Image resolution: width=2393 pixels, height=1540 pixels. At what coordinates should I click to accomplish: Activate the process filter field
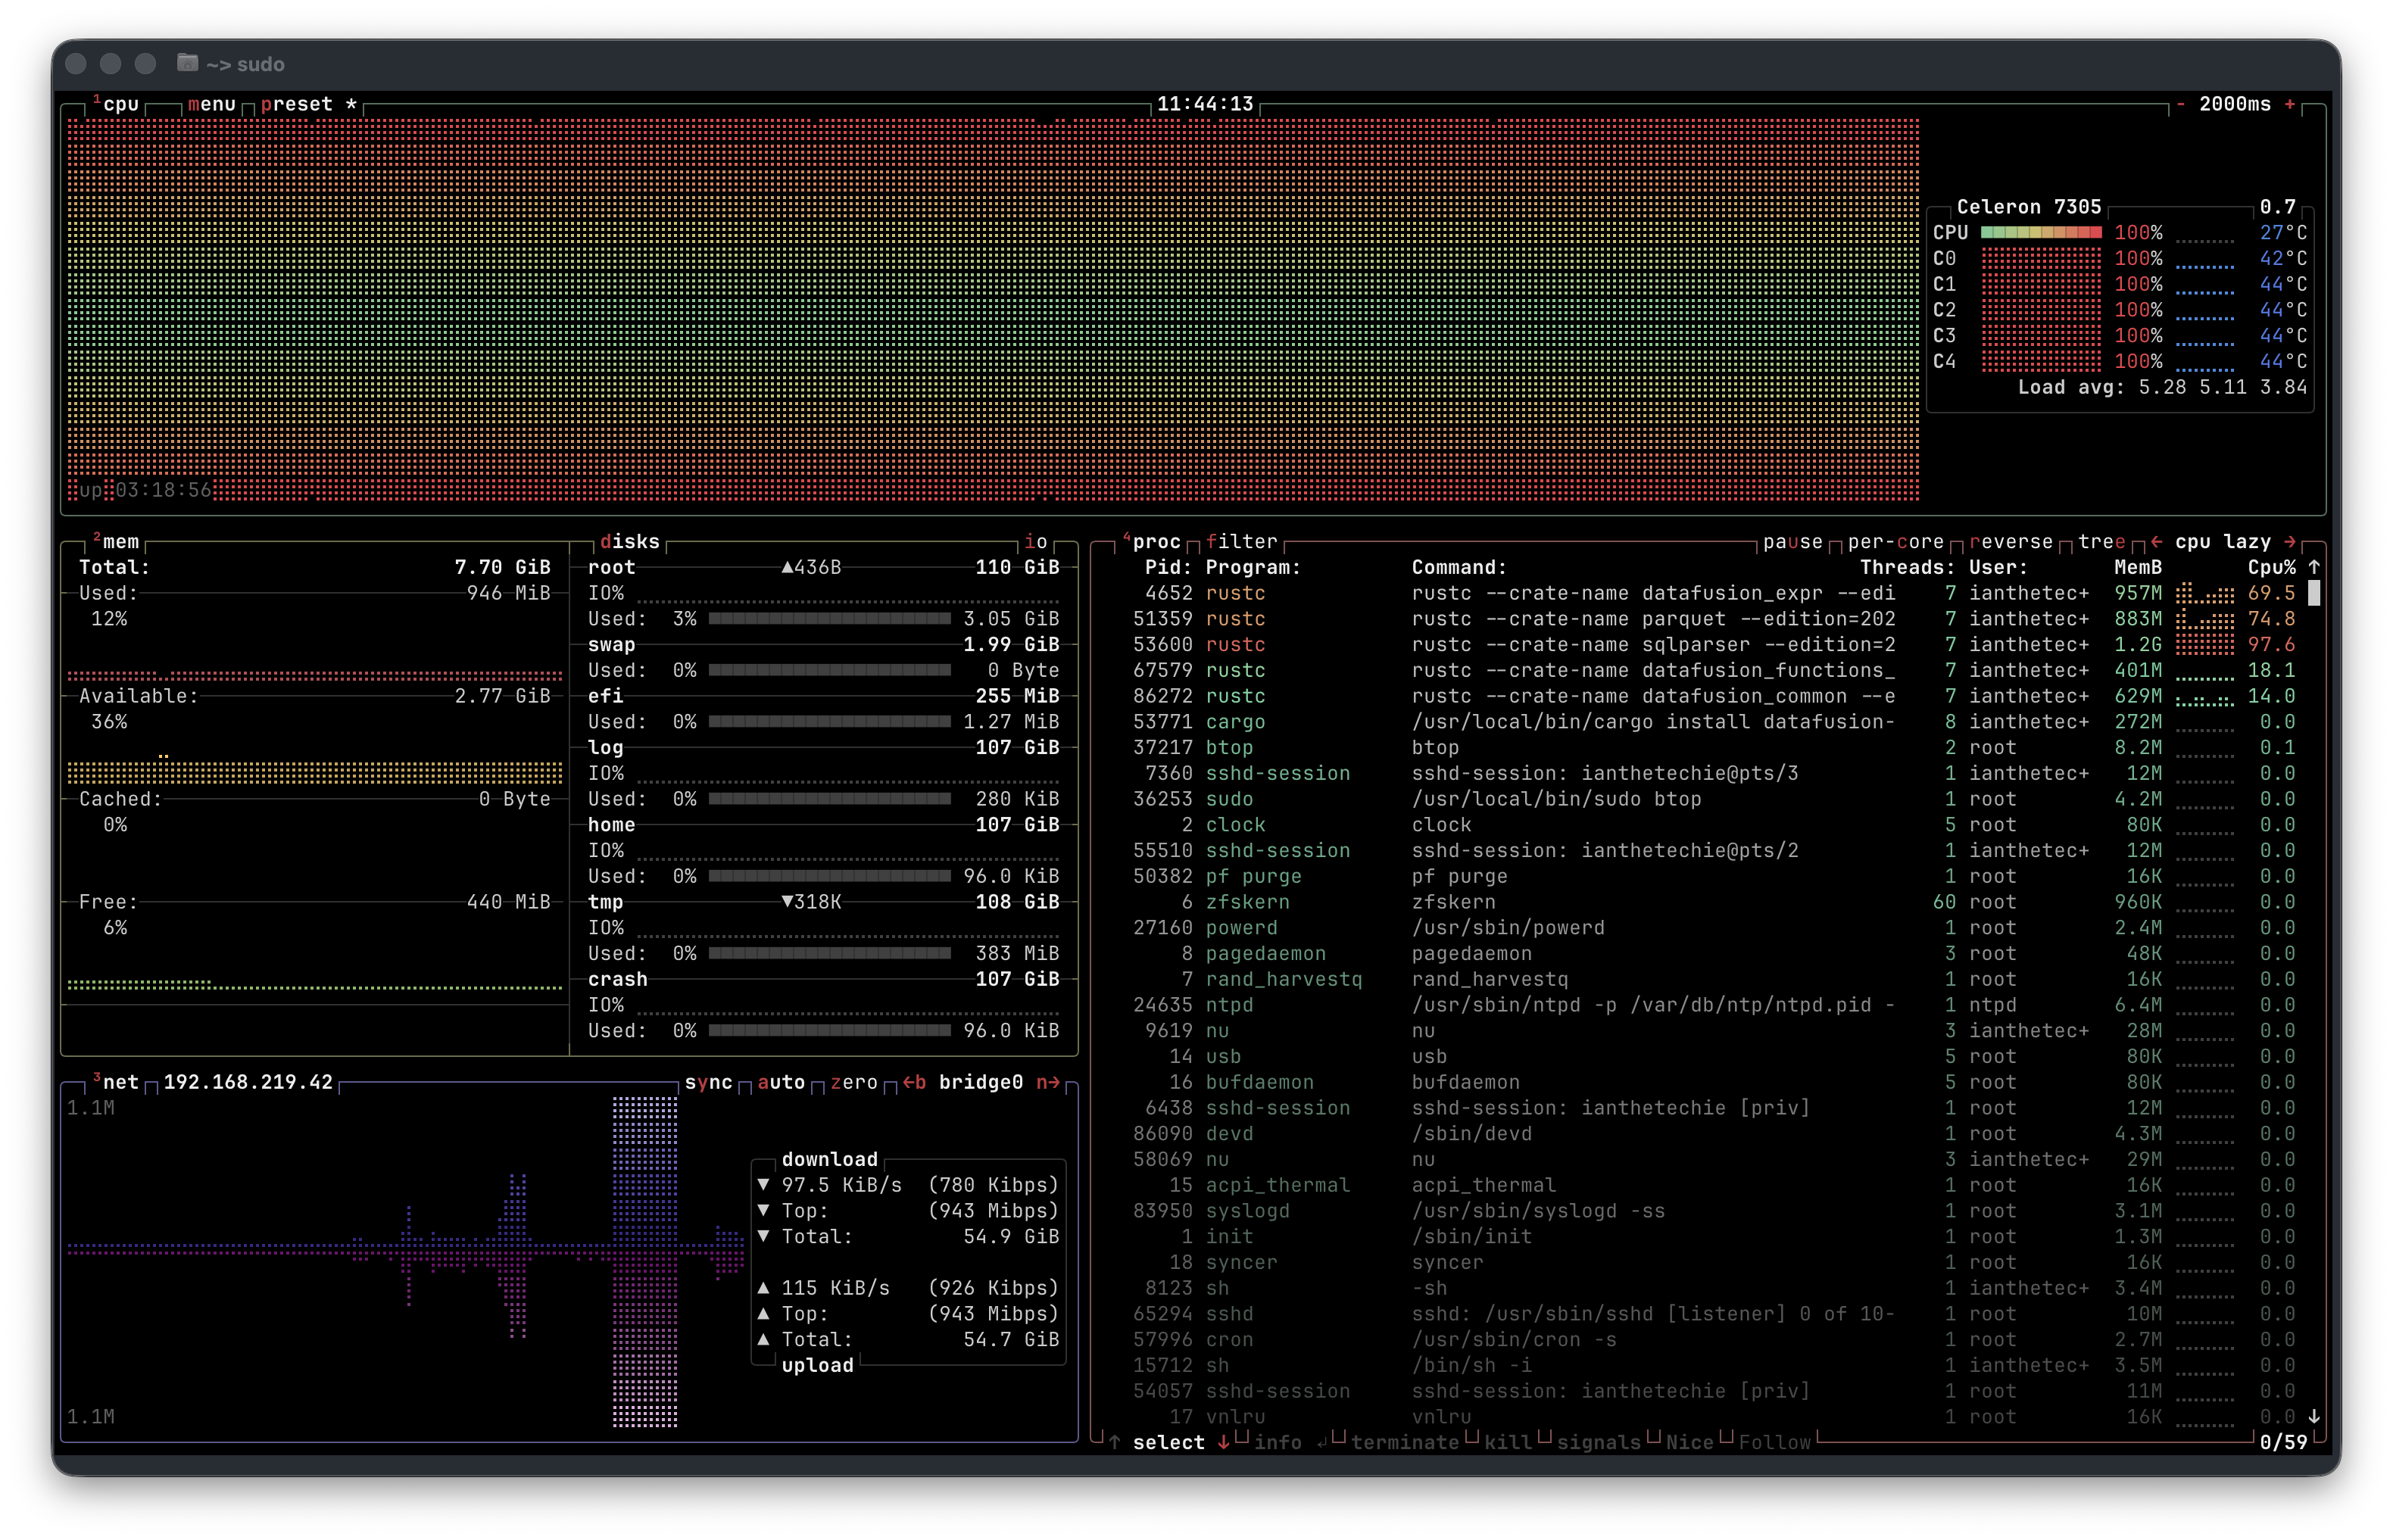pos(1242,542)
